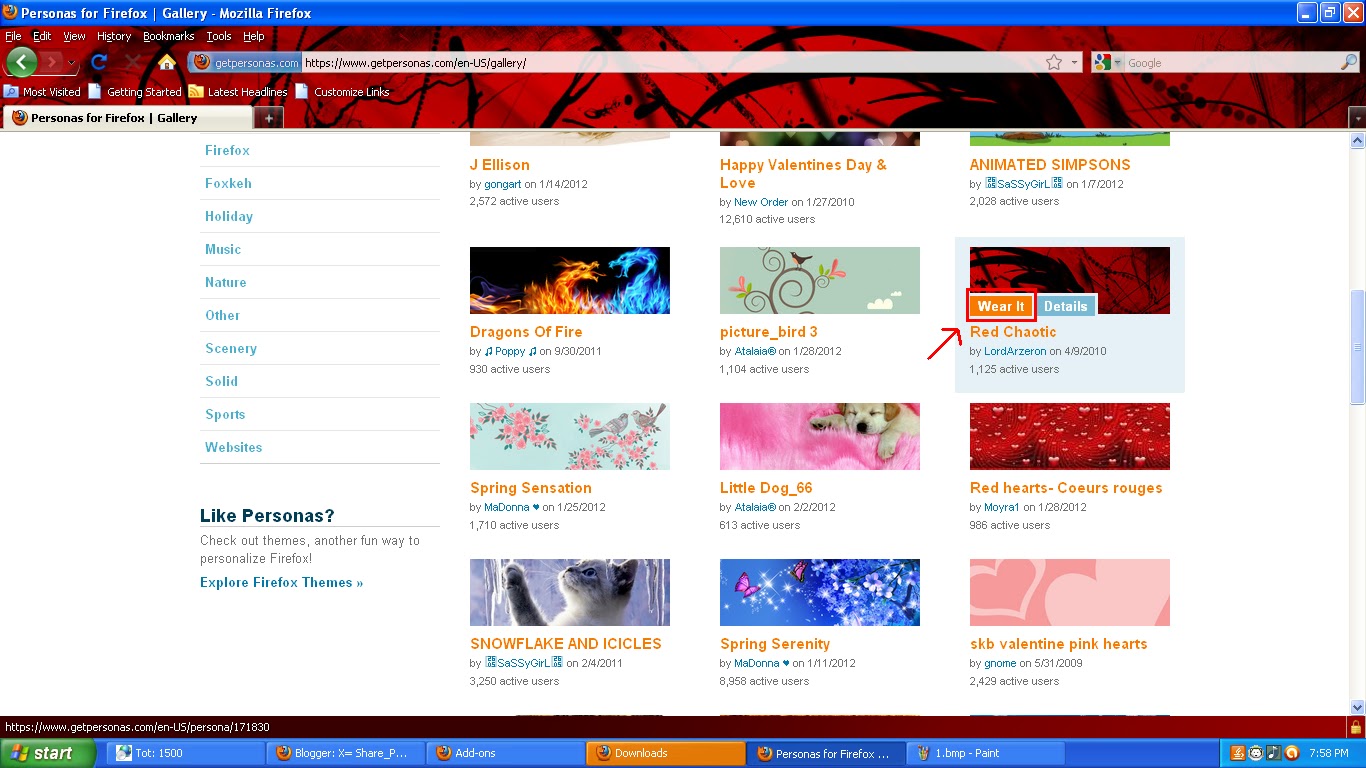Click the status bar padlock icon
1366x768 pixels.
[1355, 727]
